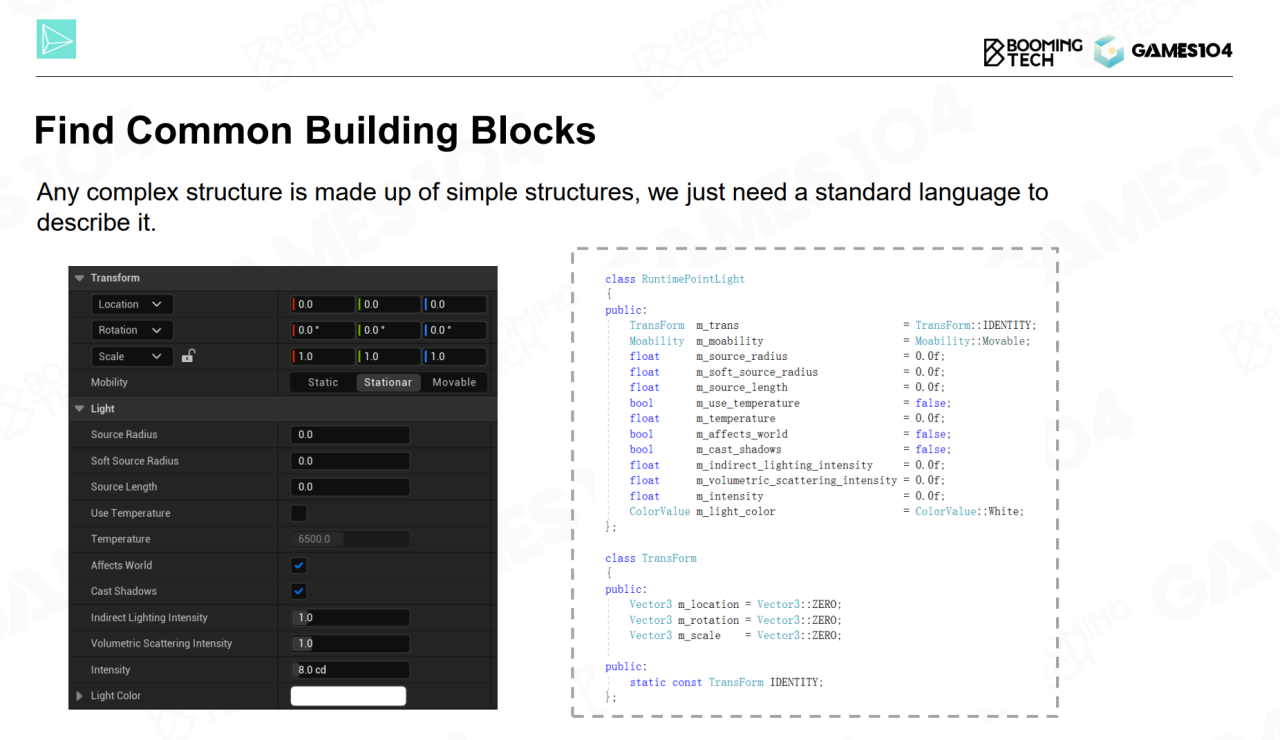Click the Source Radius value field
The width and height of the screenshot is (1280, 740).
click(x=350, y=435)
